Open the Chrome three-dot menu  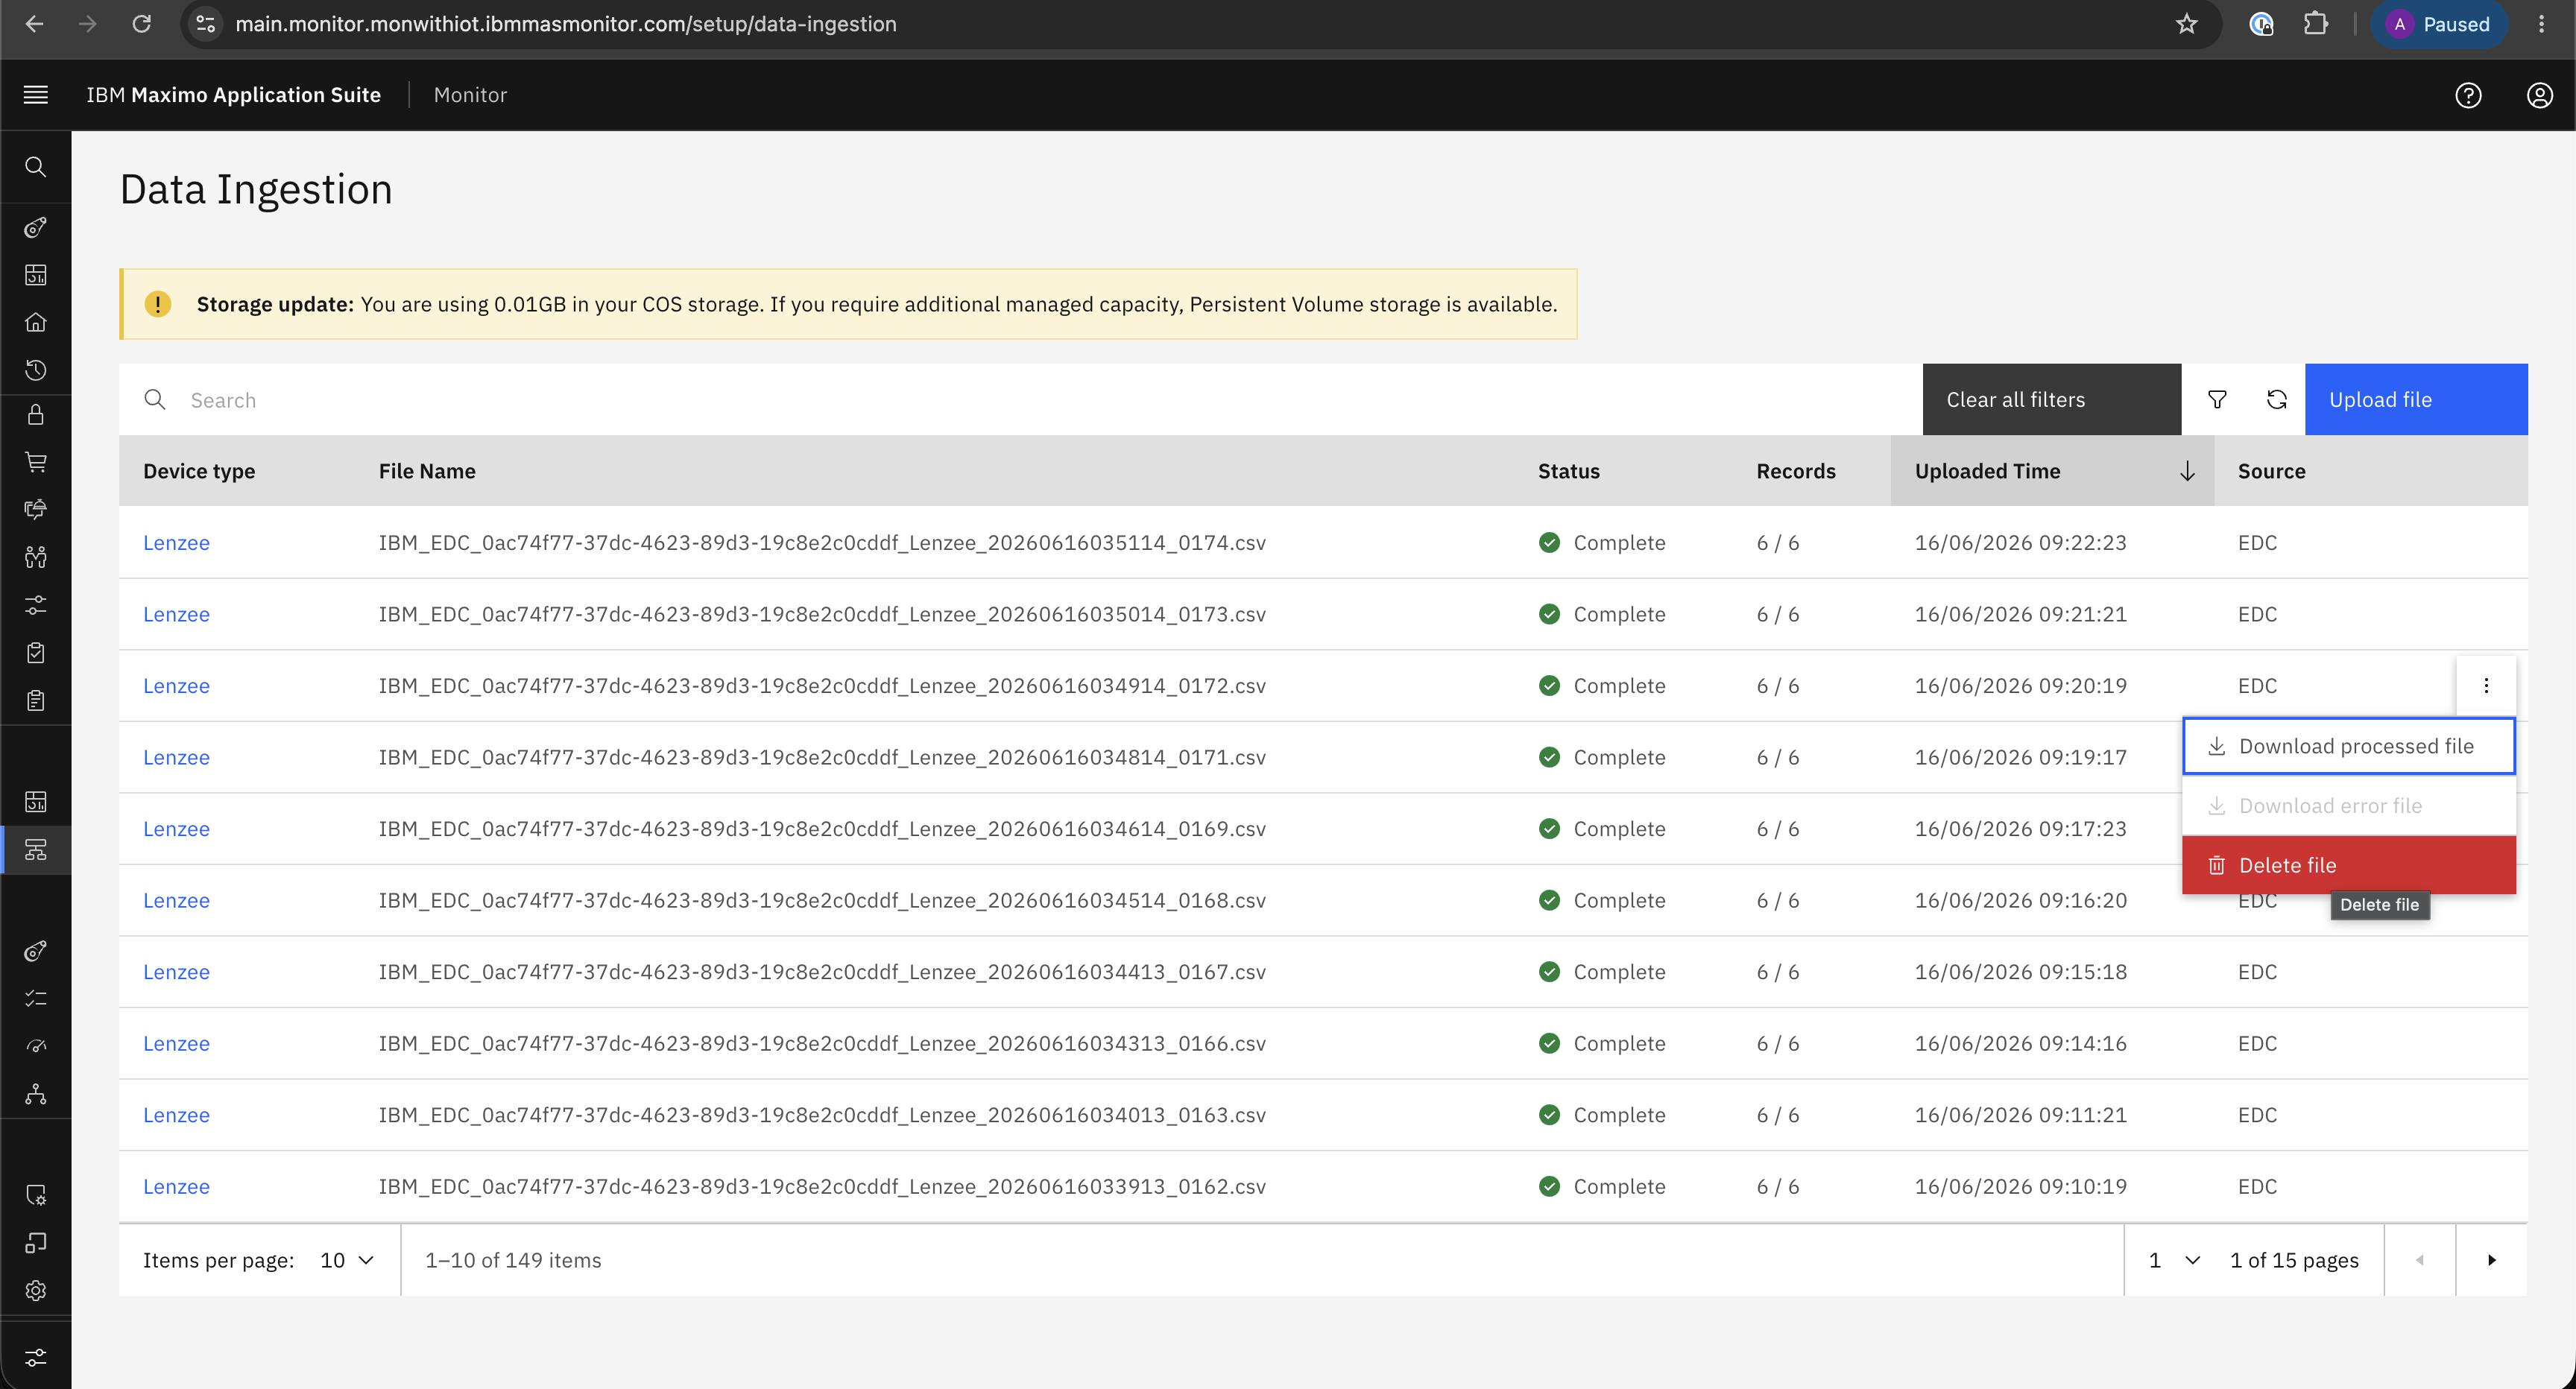click(2541, 24)
